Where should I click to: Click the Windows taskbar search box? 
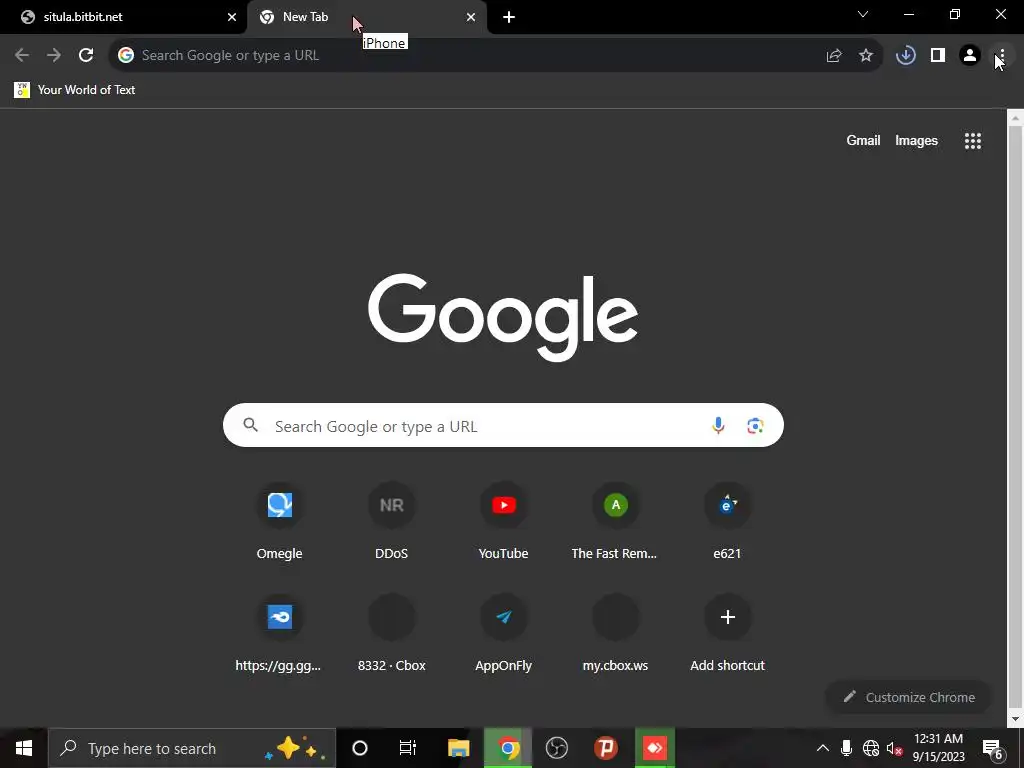tap(192, 748)
